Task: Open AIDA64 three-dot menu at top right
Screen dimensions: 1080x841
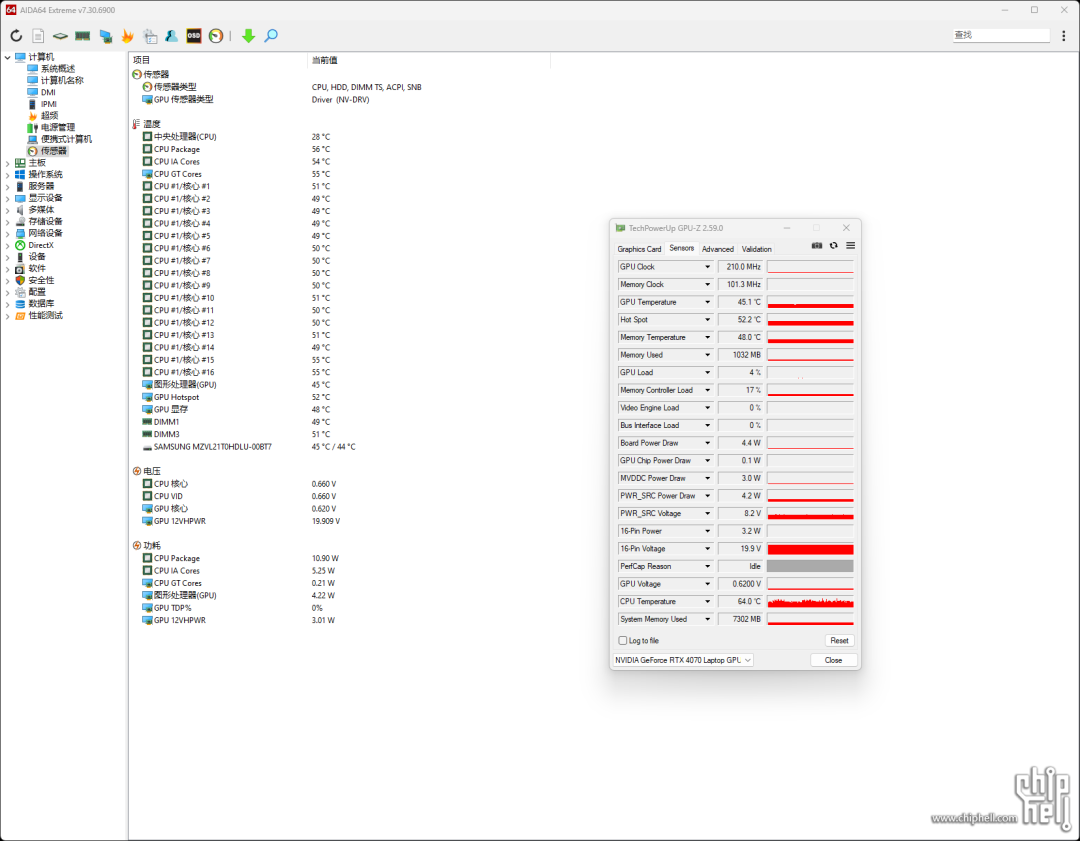Action: [1063, 36]
